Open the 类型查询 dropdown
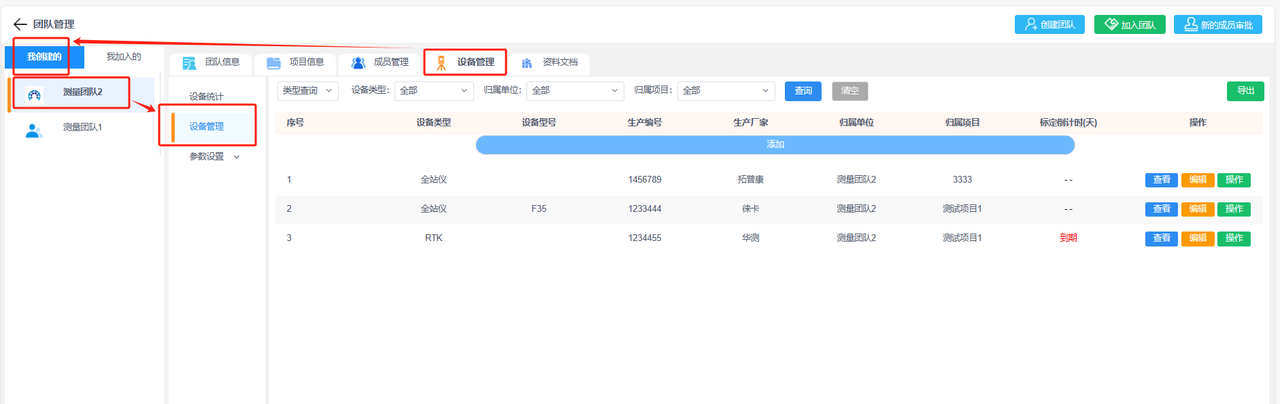The width and height of the screenshot is (1280, 404). (x=307, y=91)
